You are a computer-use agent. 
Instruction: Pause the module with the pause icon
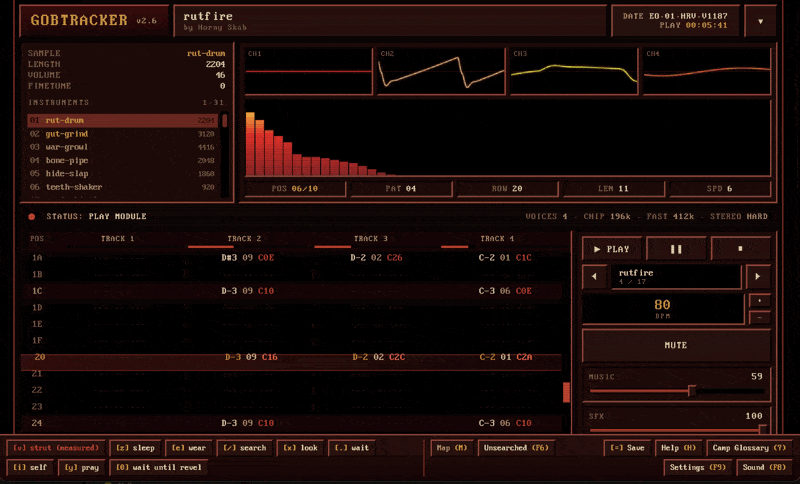click(x=676, y=249)
